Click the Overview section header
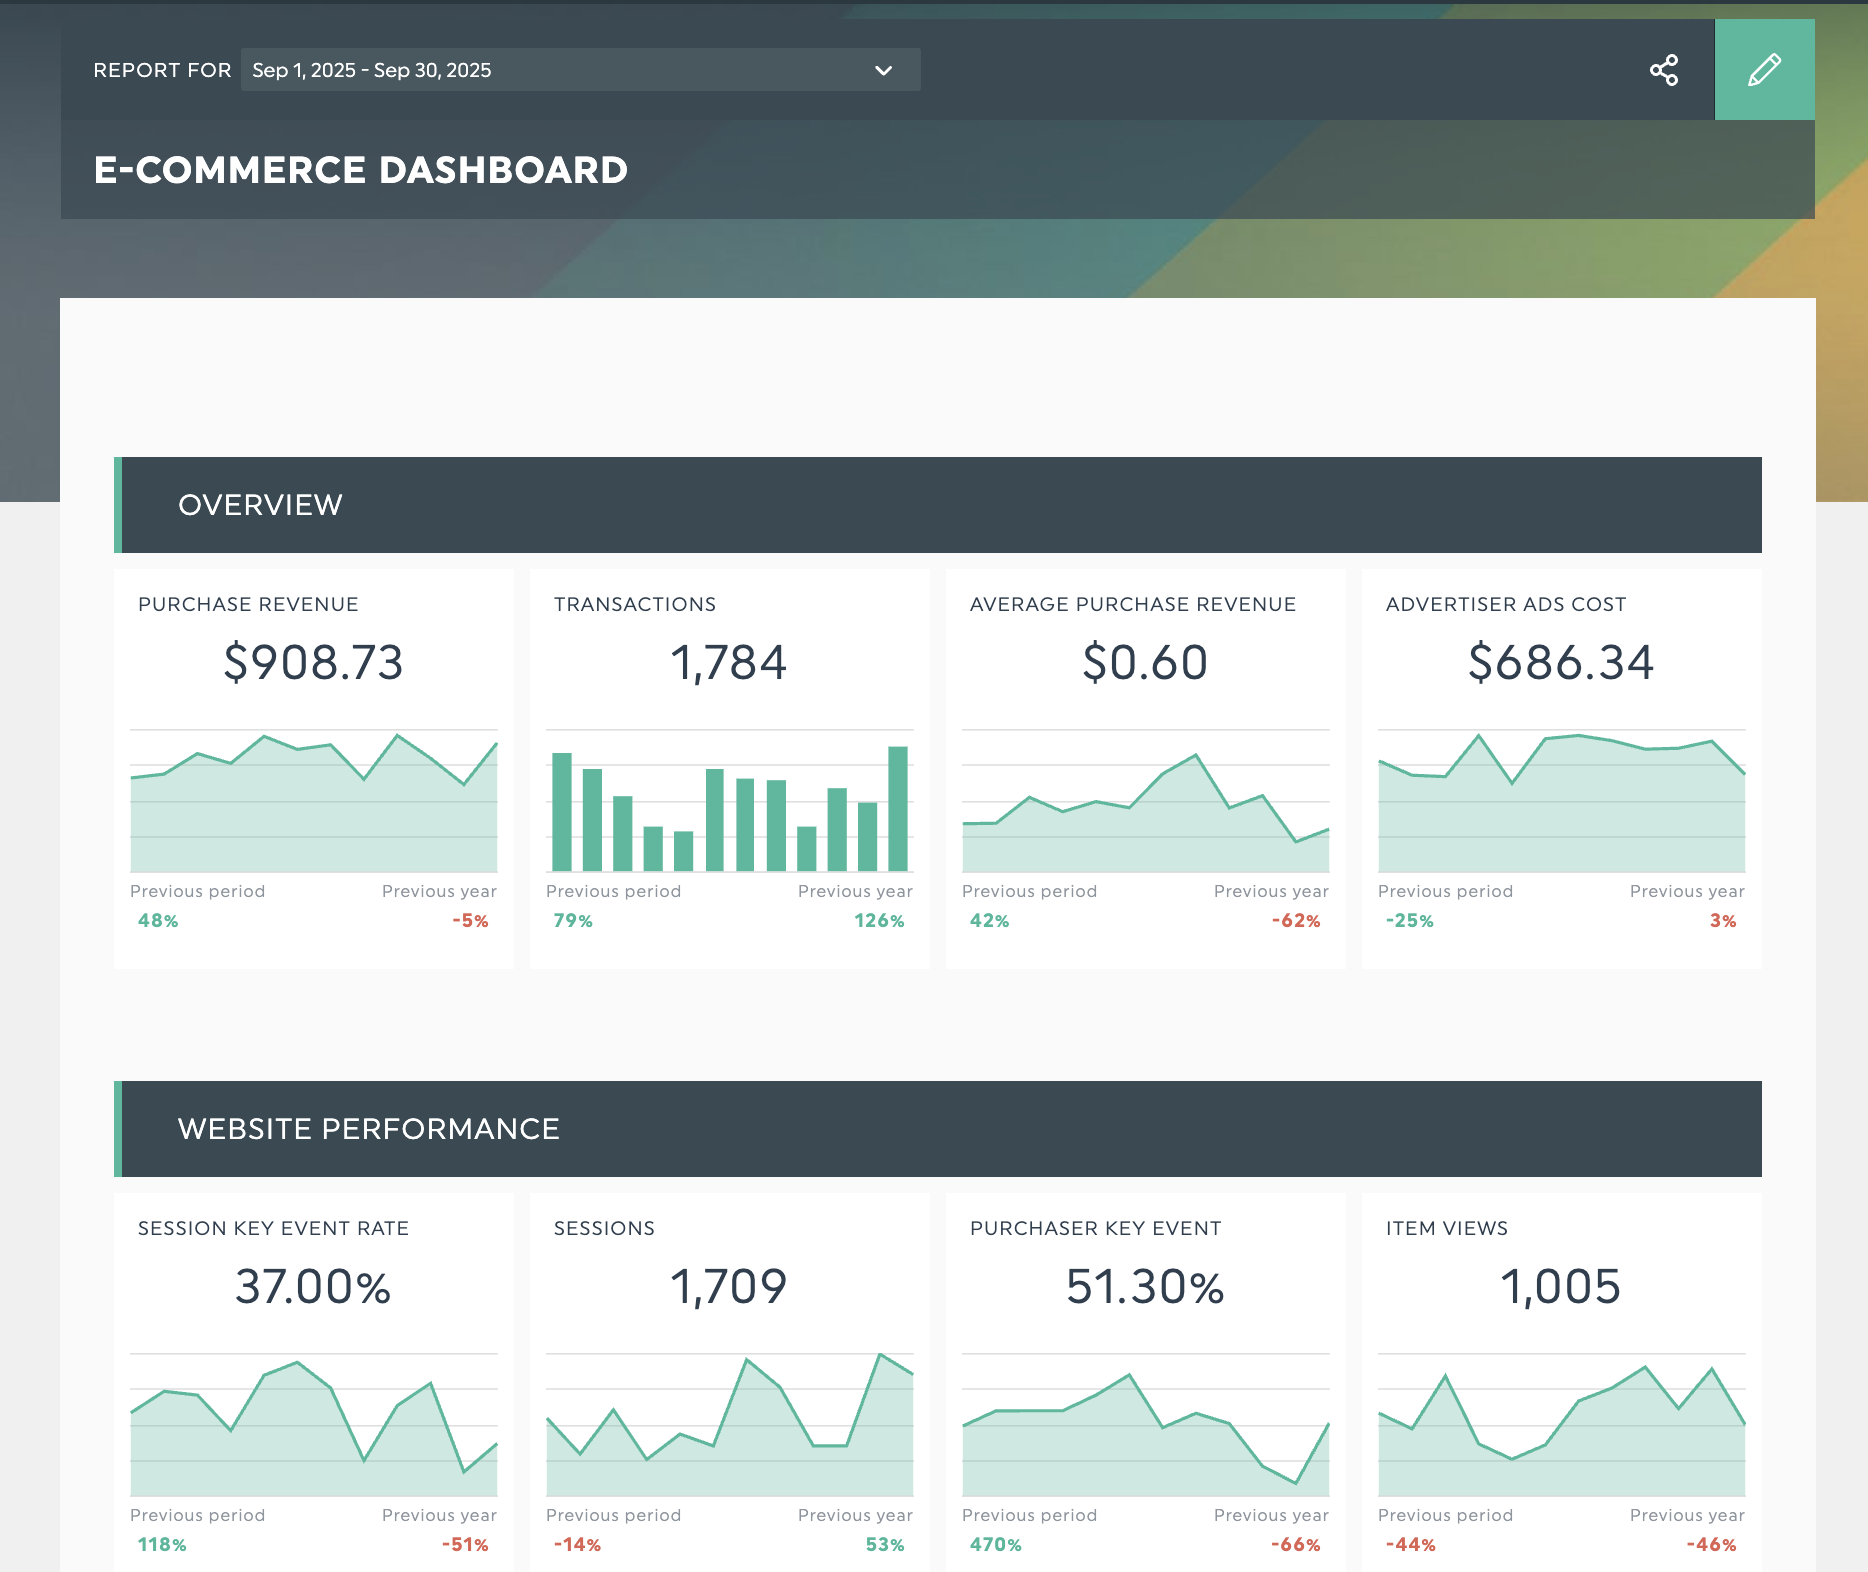 click(938, 505)
